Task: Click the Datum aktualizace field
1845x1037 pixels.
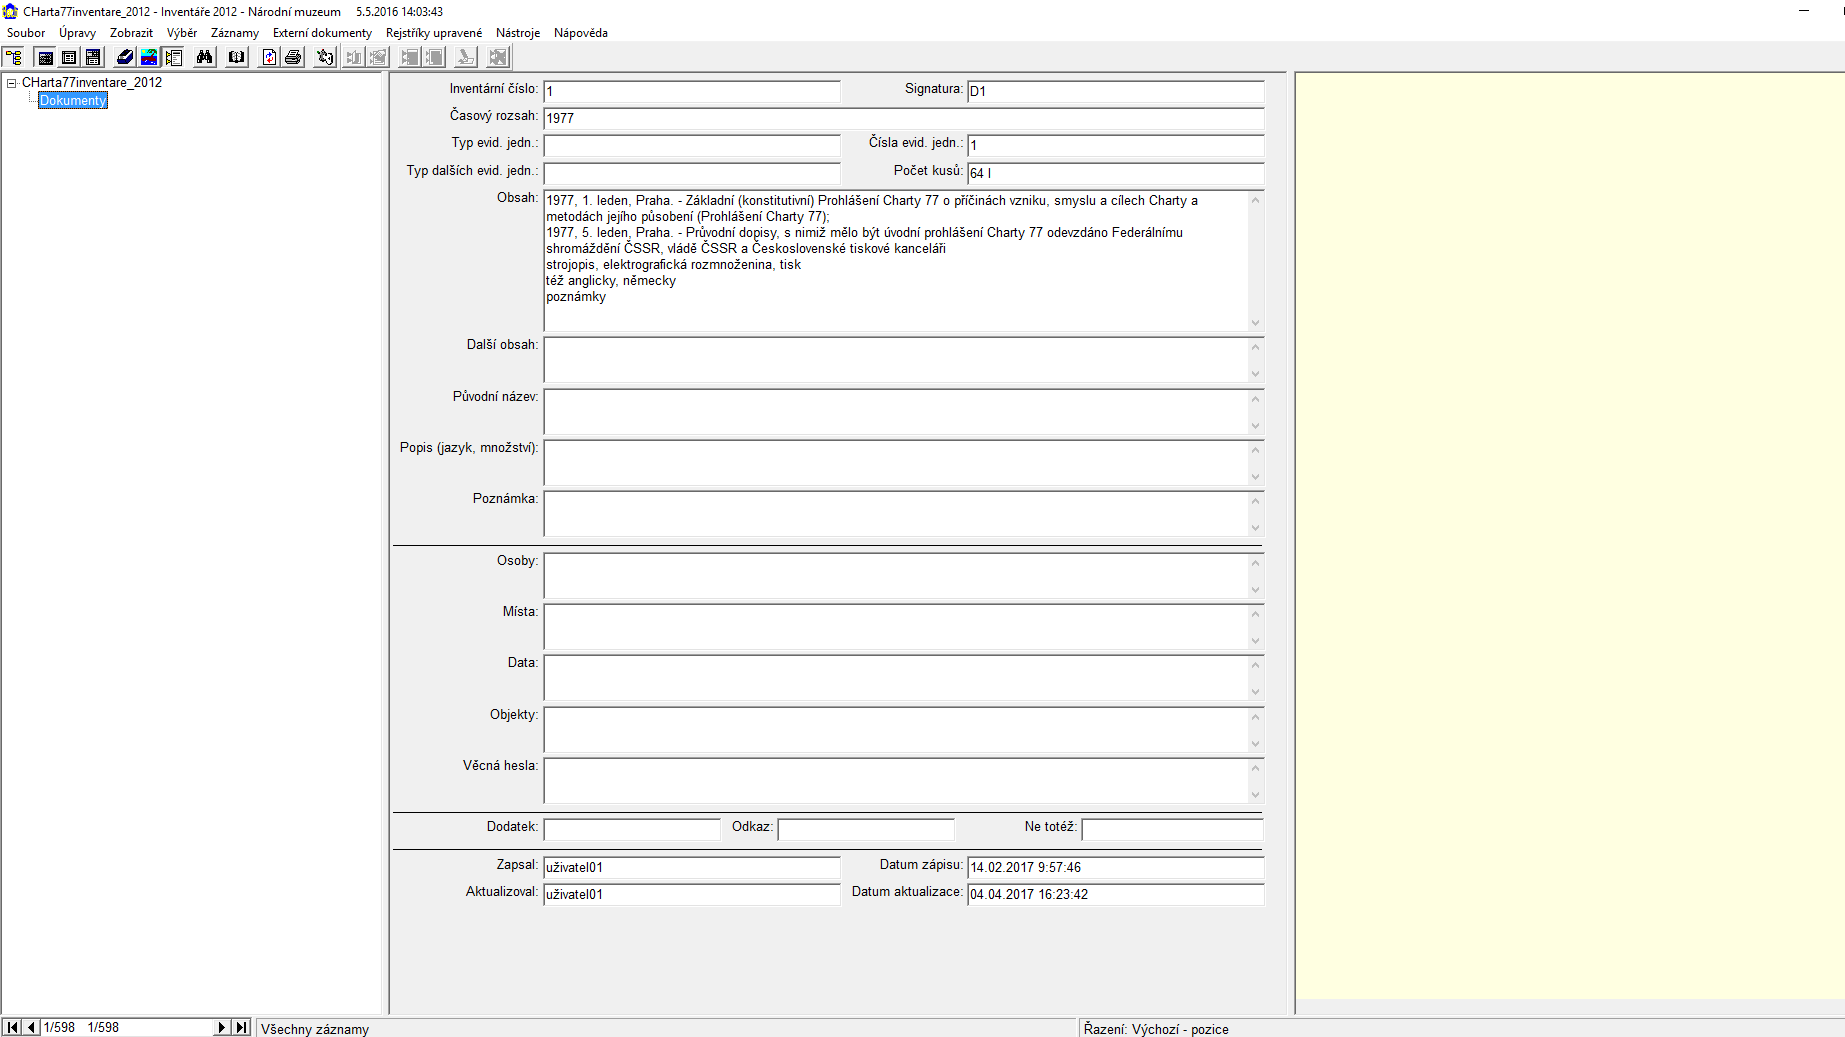Action: (x=1116, y=894)
